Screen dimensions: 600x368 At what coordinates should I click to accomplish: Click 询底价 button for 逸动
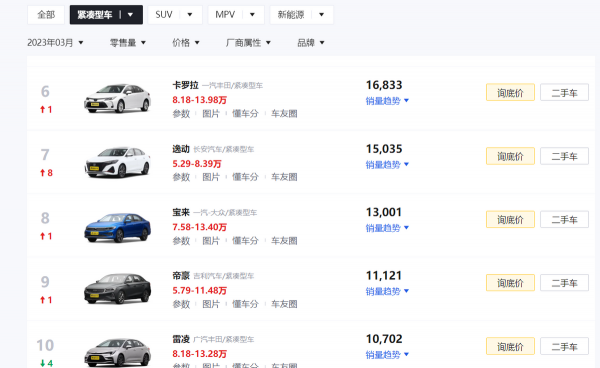(510, 156)
